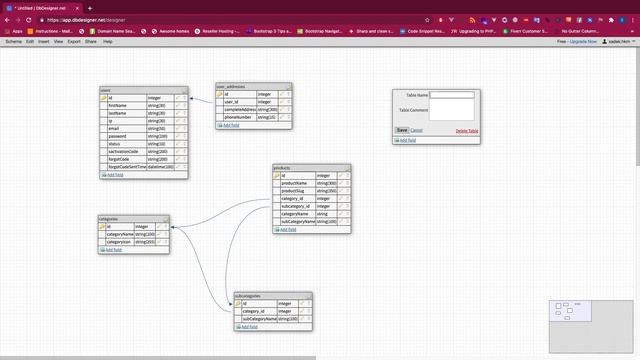Edit the firstName field in users table
The image size is (640, 360).
point(178,106)
